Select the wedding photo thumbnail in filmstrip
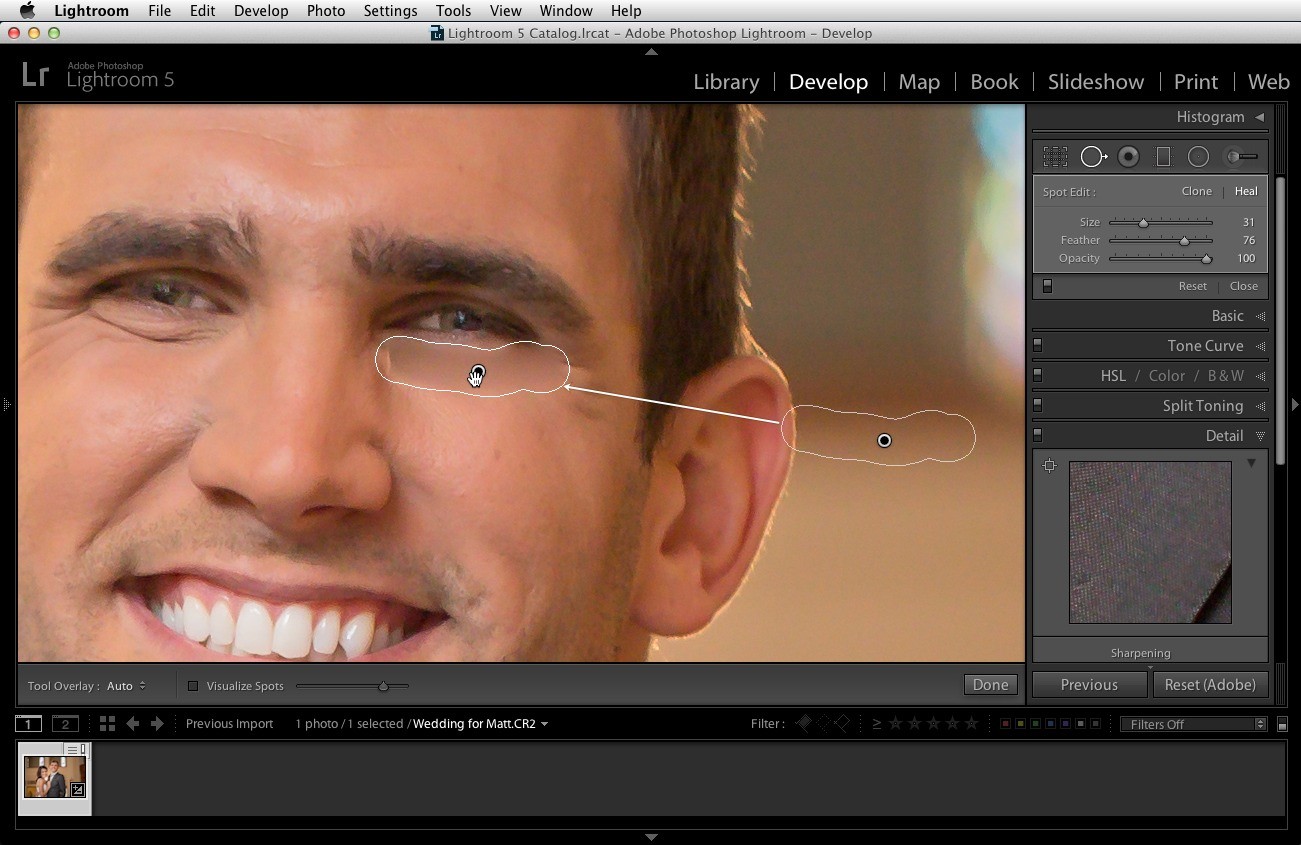1301x845 pixels. point(54,777)
